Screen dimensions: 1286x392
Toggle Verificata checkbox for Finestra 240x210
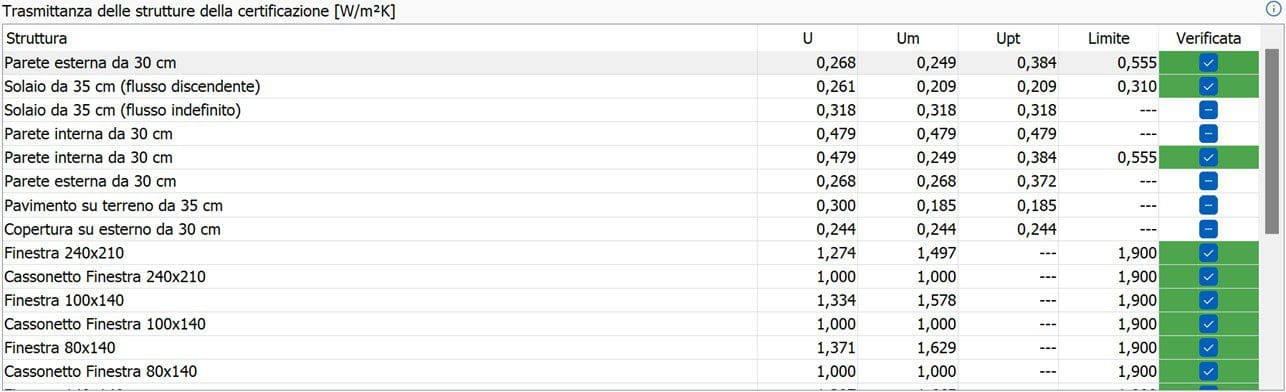point(1208,253)
